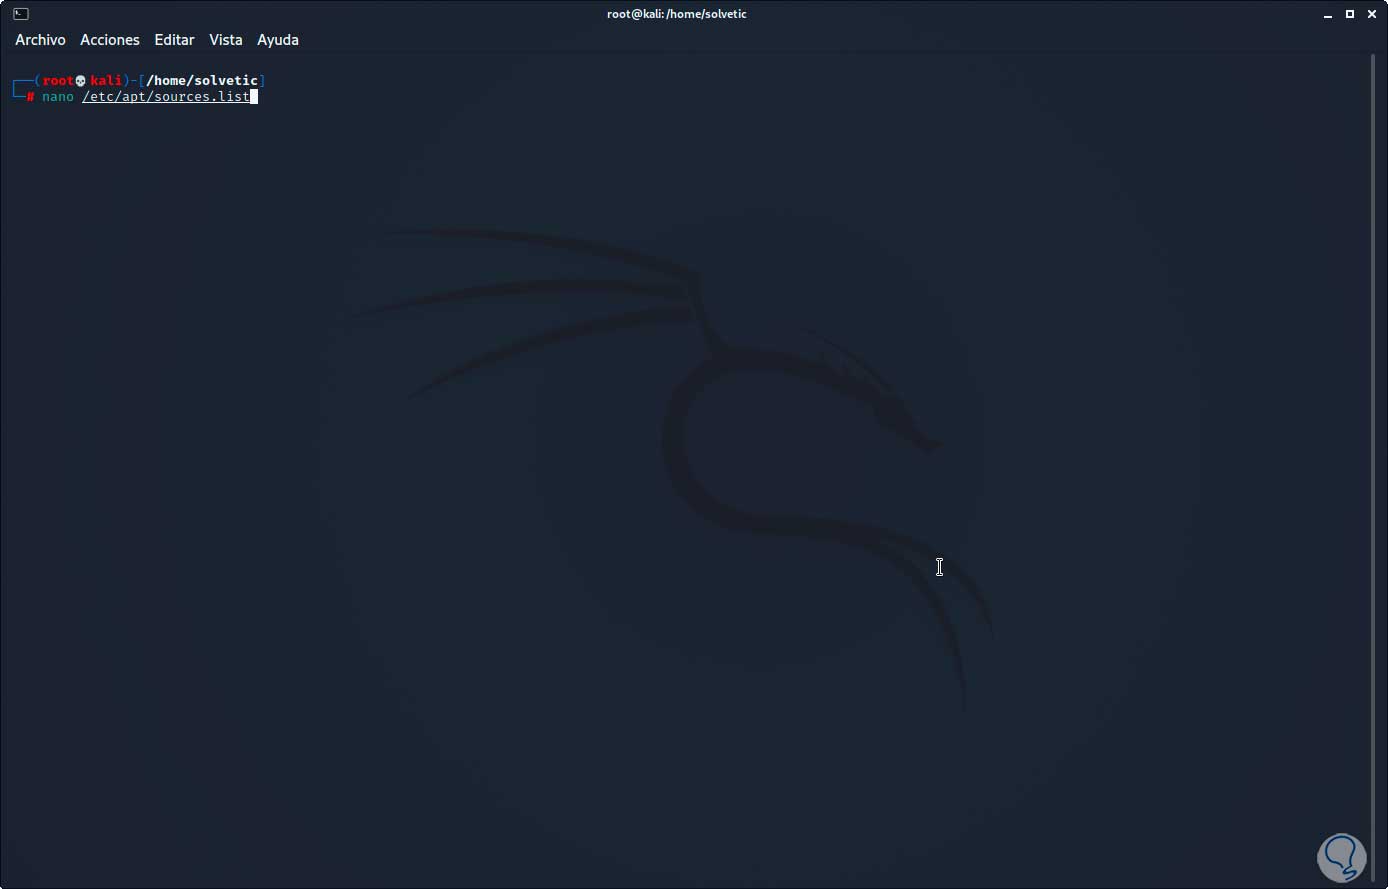Open the Archivo menu
This screenshot has height=889, width=1388.
[40, 40]
